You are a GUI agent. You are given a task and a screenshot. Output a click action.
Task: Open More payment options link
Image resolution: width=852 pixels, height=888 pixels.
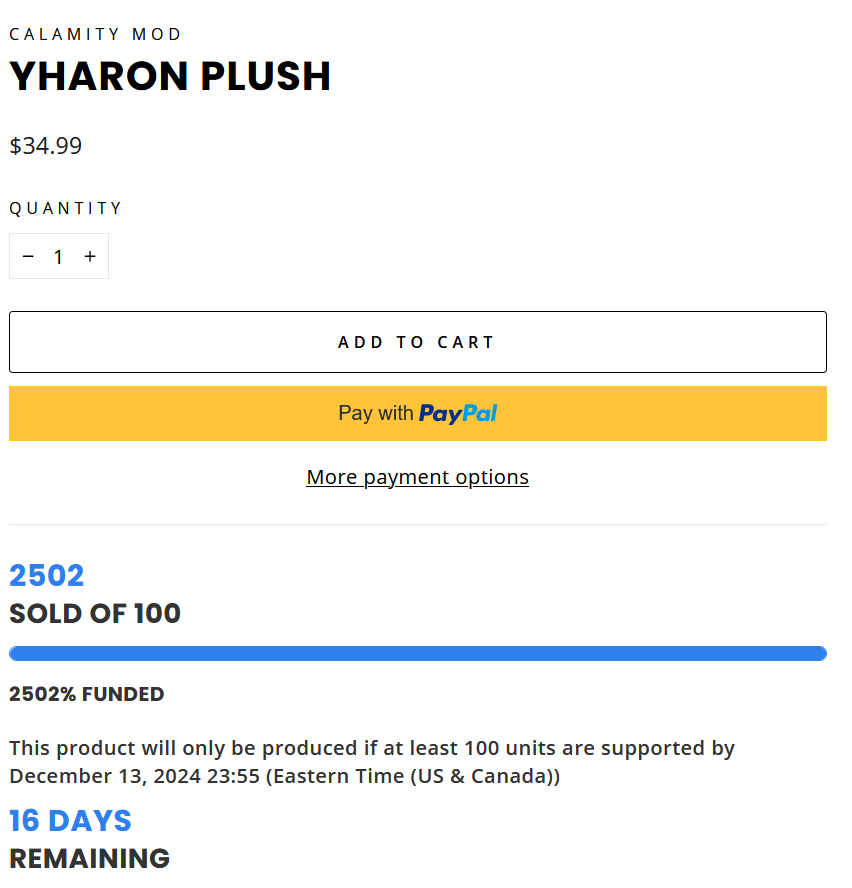coord(418,477)
